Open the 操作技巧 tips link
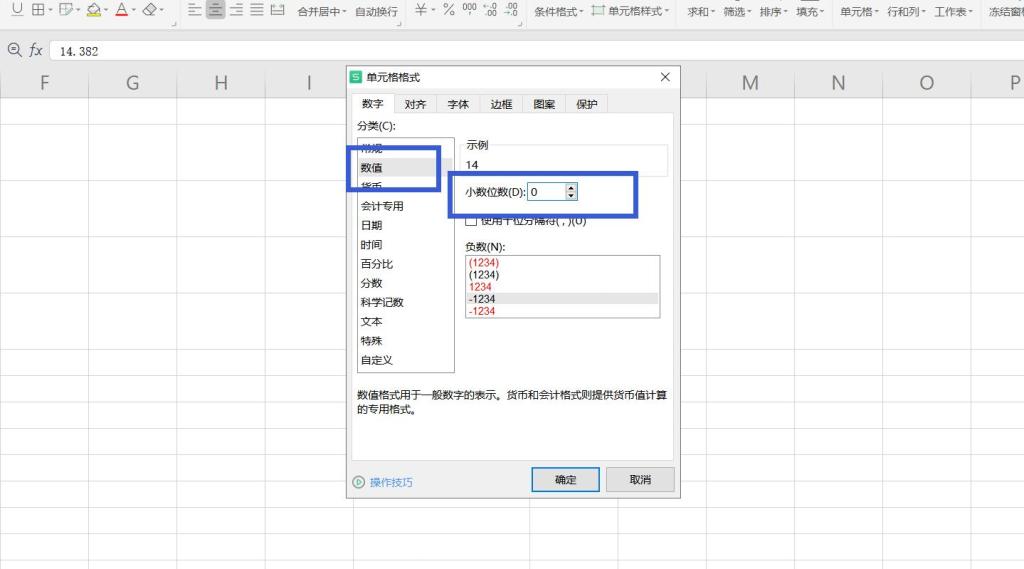The height and width of the screenshot is (569, 1024). [390, 482]
